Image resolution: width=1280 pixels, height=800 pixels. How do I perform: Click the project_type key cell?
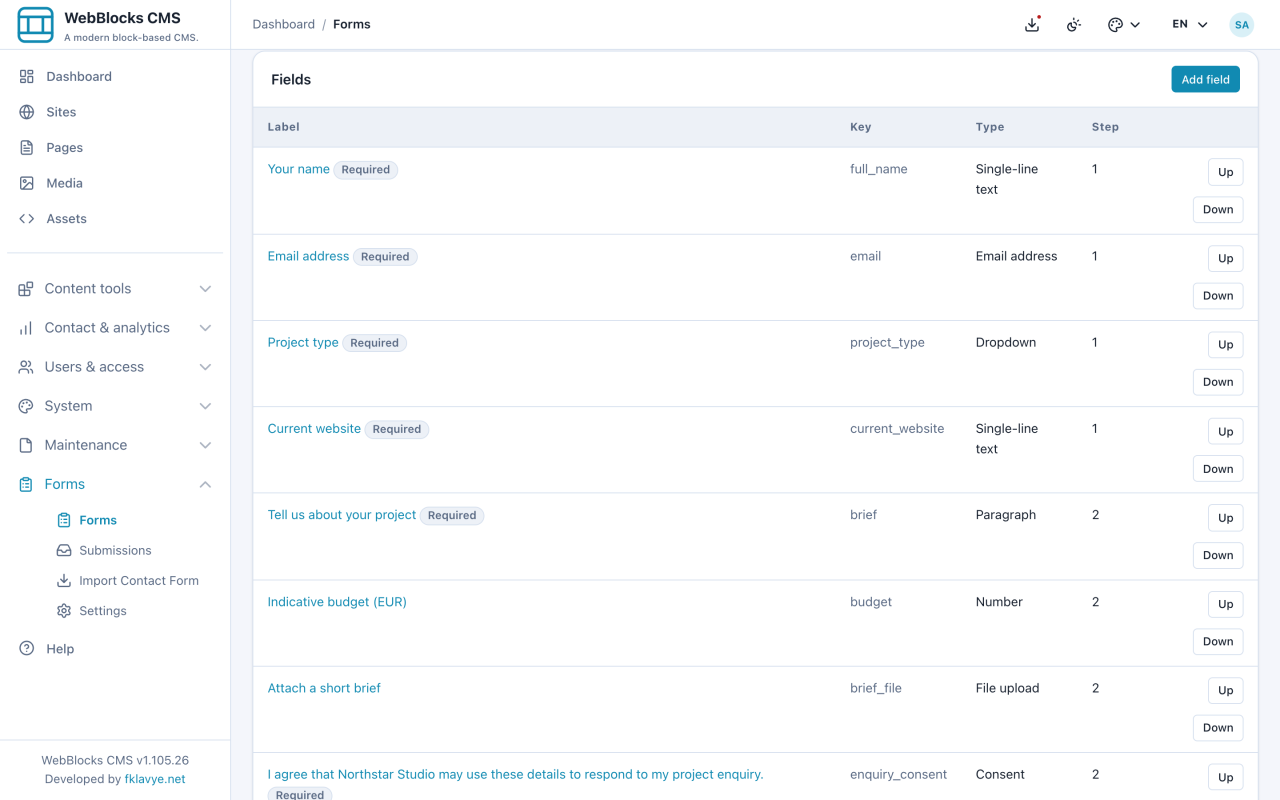click(887, 342)
